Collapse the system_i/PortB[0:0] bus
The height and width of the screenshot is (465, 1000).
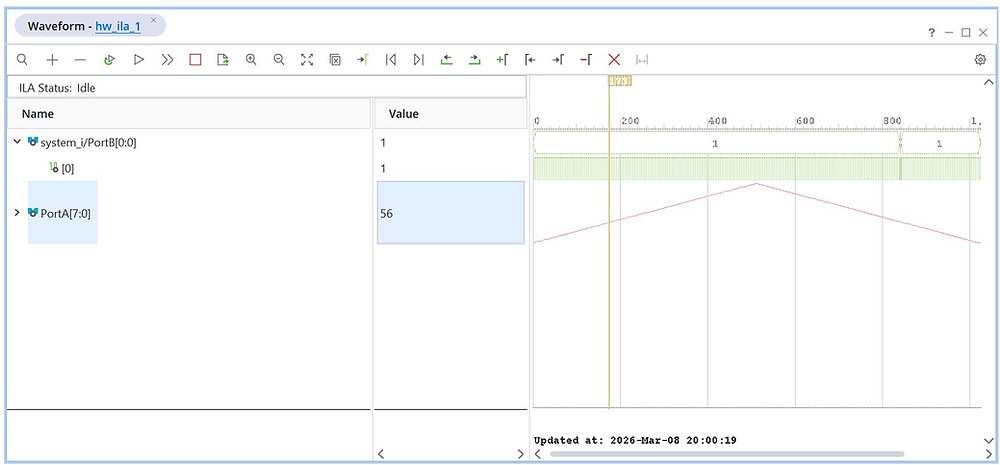coord(17,142)
